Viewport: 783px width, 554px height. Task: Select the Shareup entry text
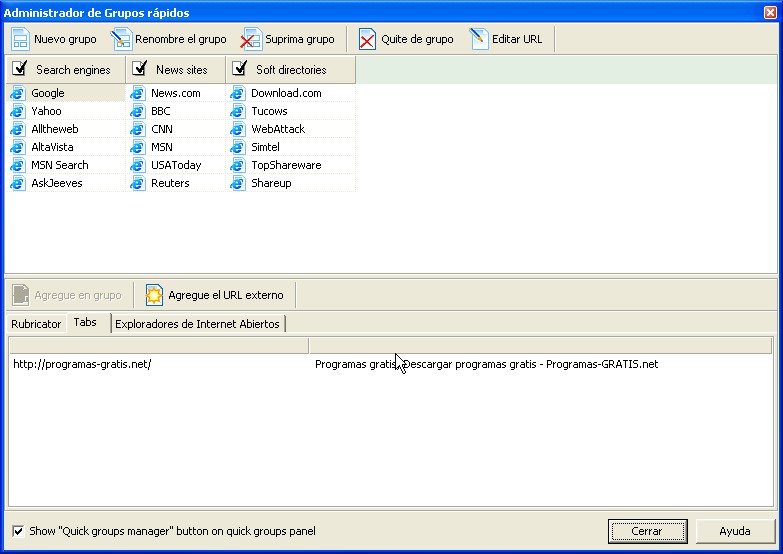(x=271, y=183)
